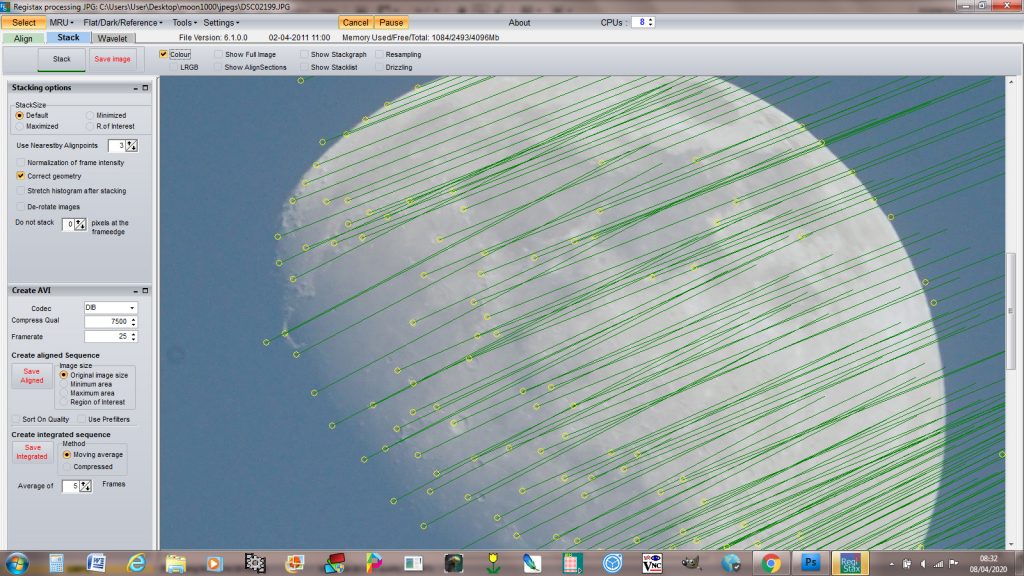This screenshot has width=1024, height=576.
Task: Enable Normalization of frame intensity
Action: click(21, 162)
